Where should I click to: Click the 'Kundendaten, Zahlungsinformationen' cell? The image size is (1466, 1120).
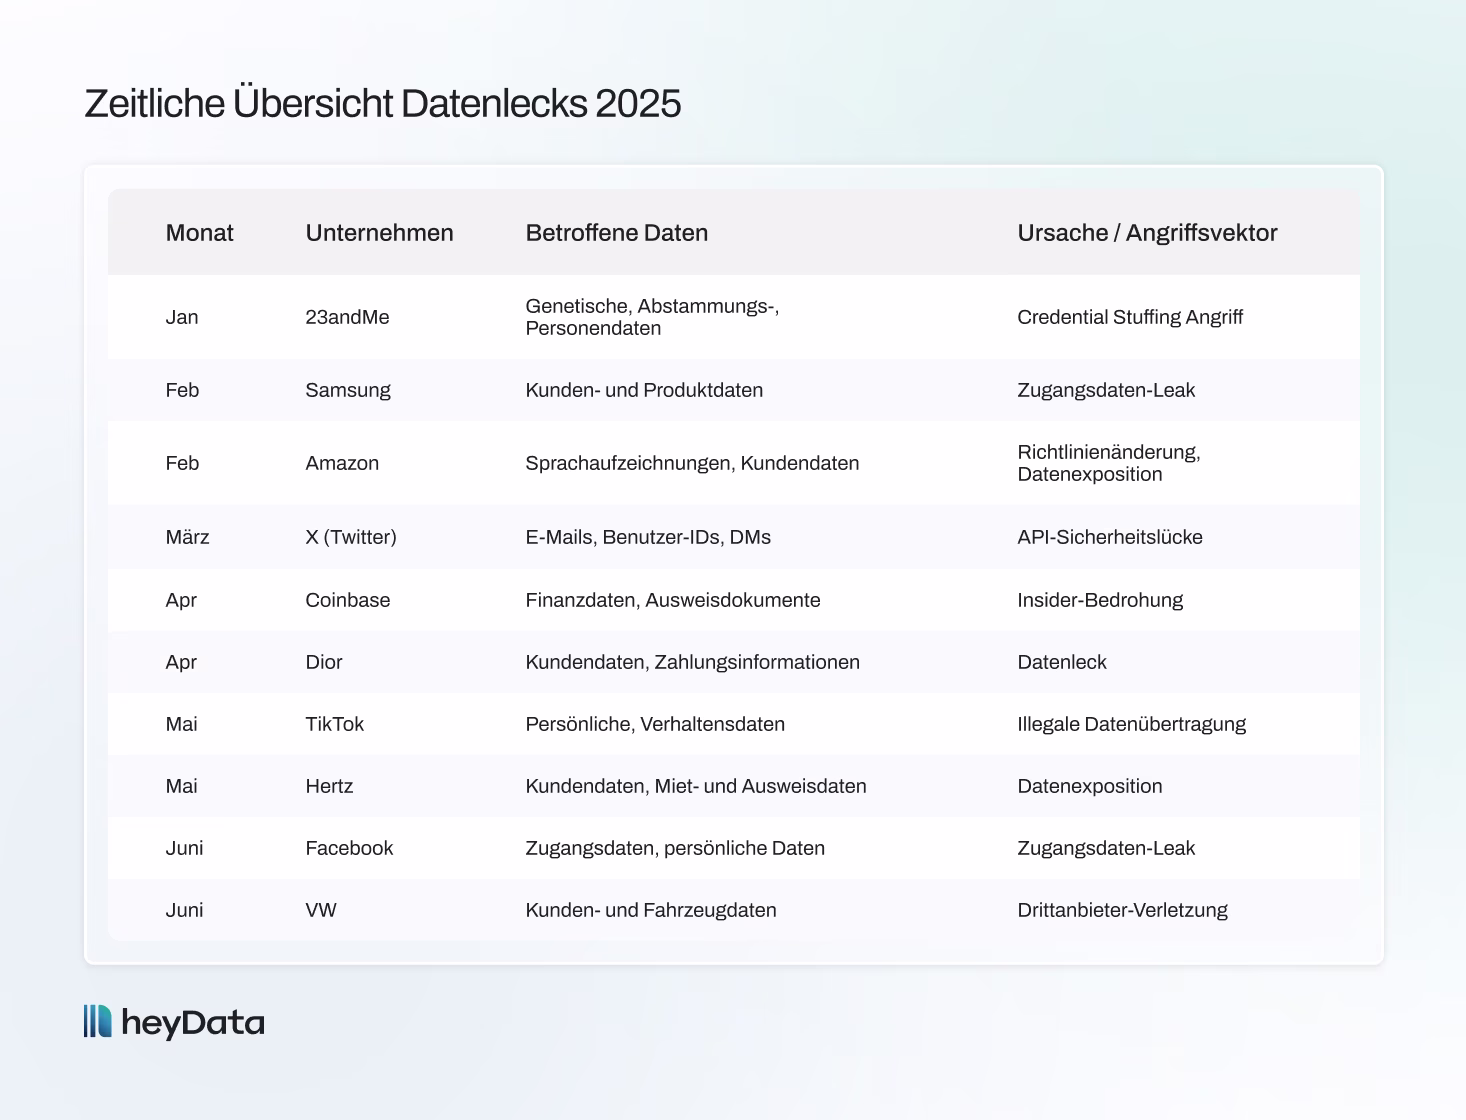[x=693, y=662]
